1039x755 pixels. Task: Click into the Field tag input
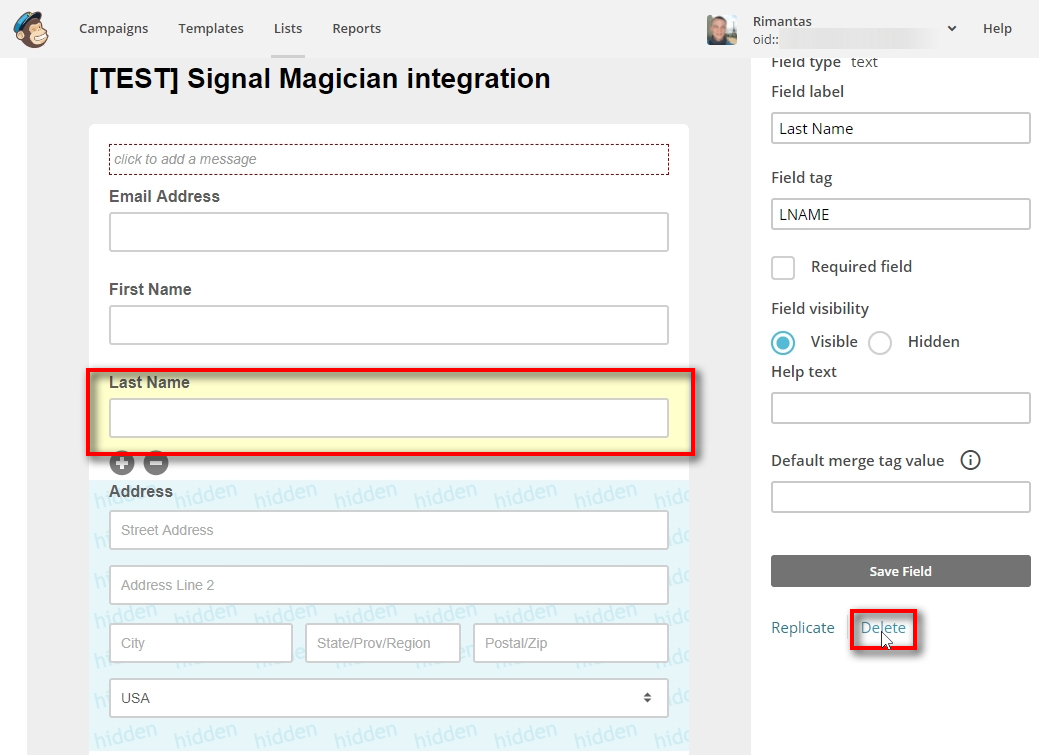(x=900, y=214)
